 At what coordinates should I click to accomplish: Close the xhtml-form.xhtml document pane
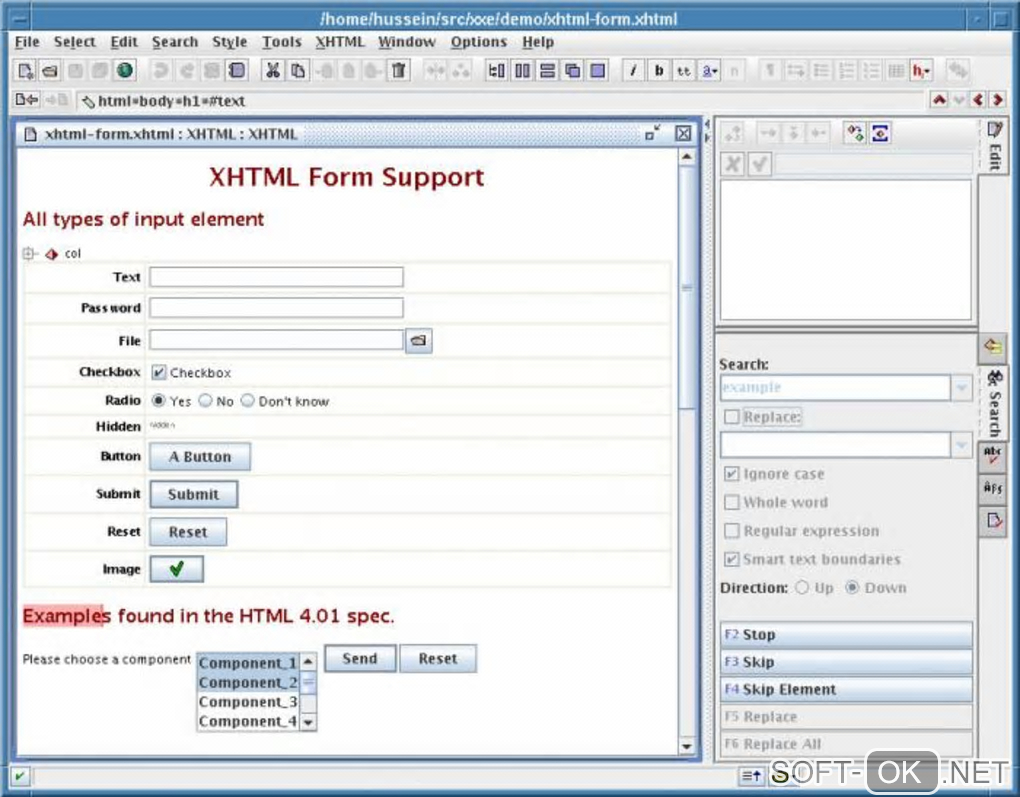(x=682, y=133)
